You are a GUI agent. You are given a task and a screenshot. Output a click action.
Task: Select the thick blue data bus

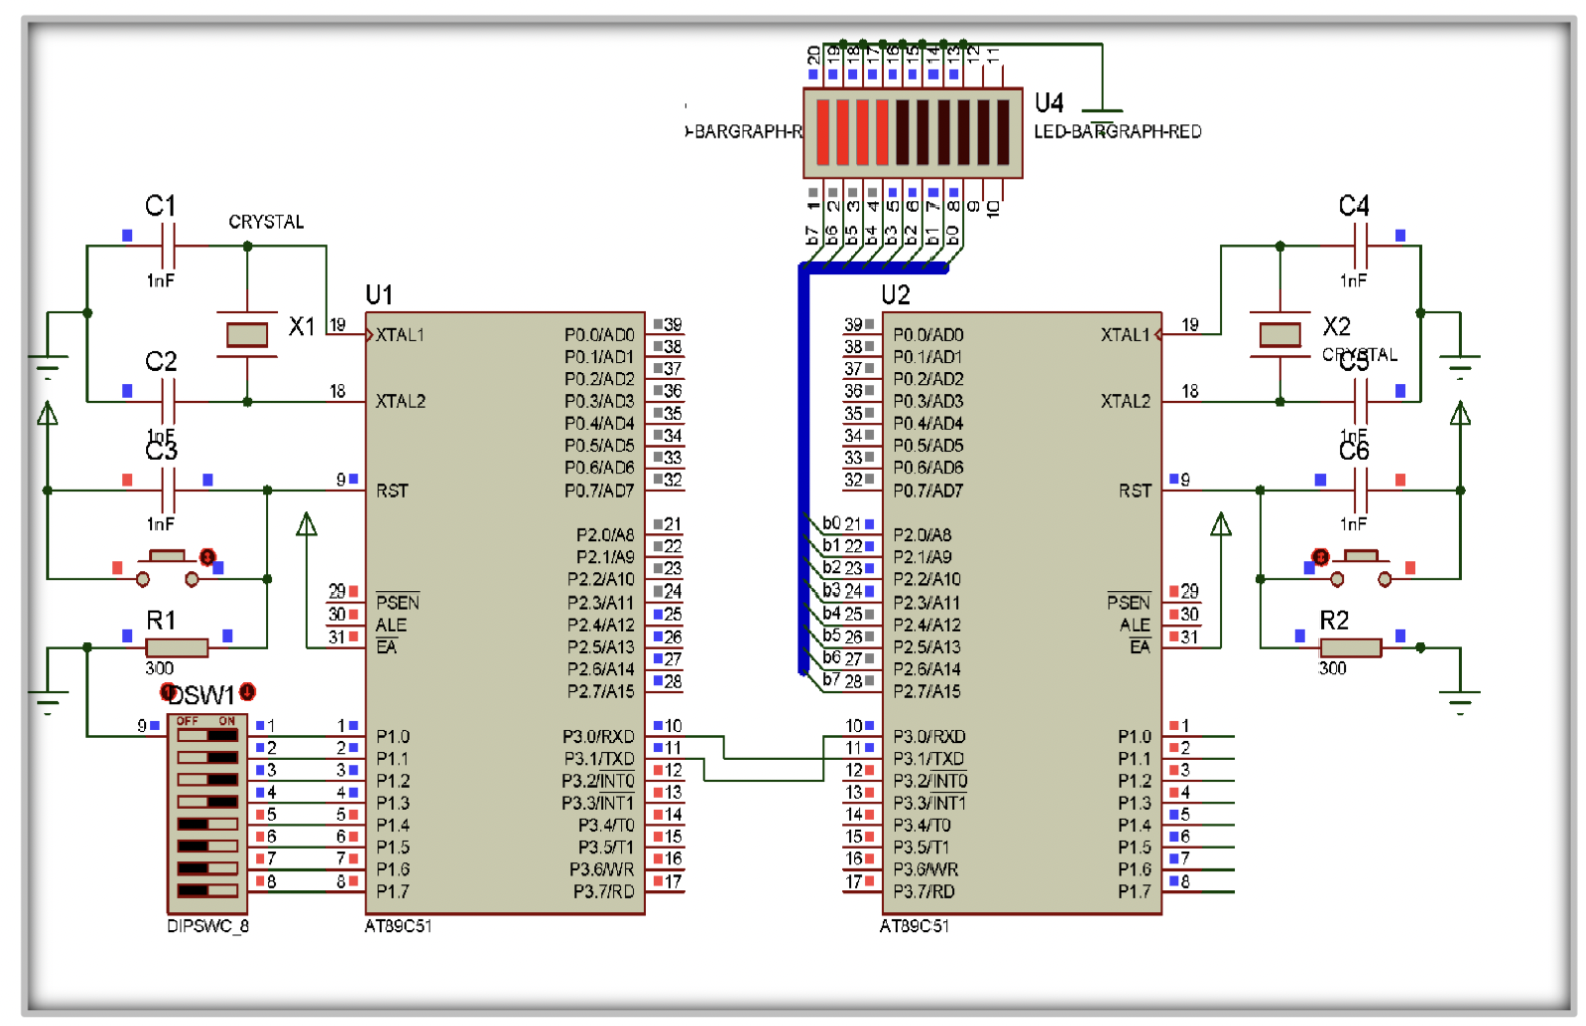[803, 470]
